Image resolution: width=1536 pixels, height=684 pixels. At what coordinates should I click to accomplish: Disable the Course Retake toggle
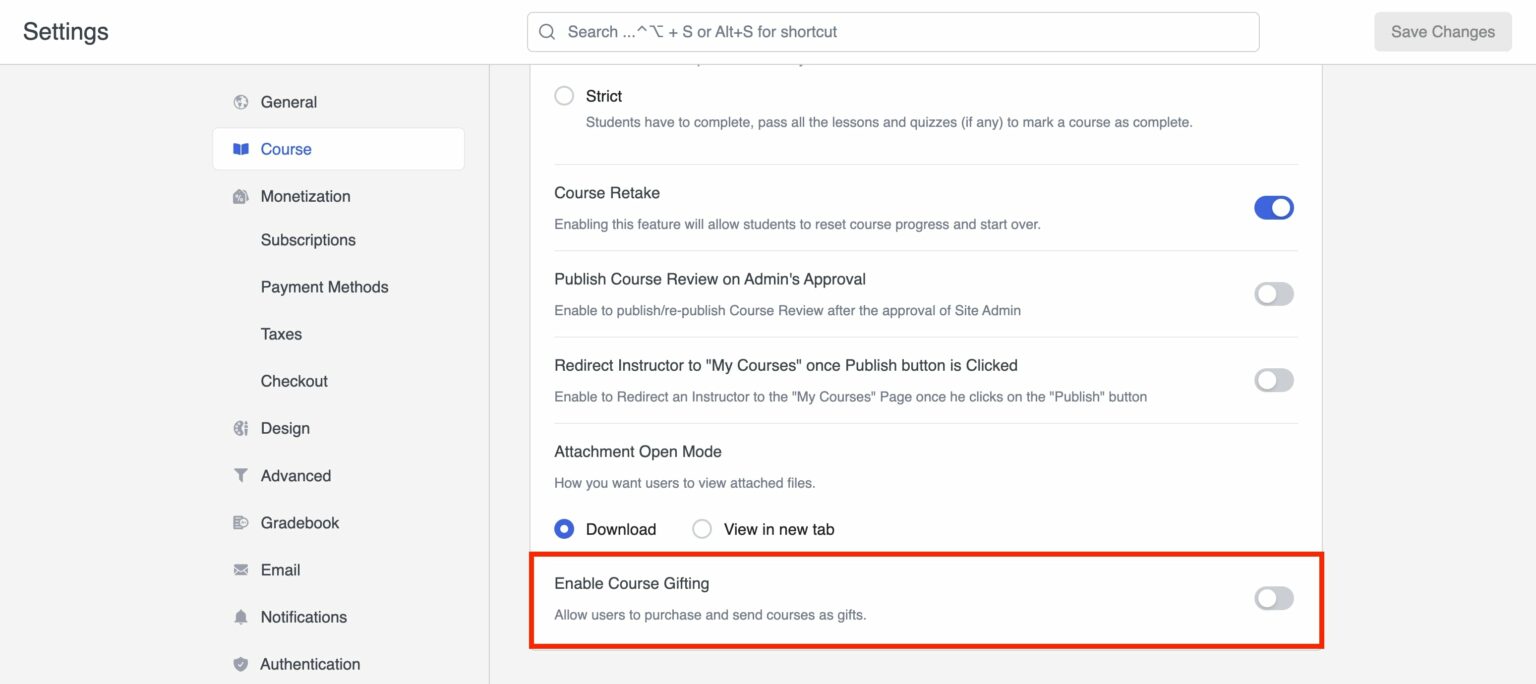coord(1273,208)
